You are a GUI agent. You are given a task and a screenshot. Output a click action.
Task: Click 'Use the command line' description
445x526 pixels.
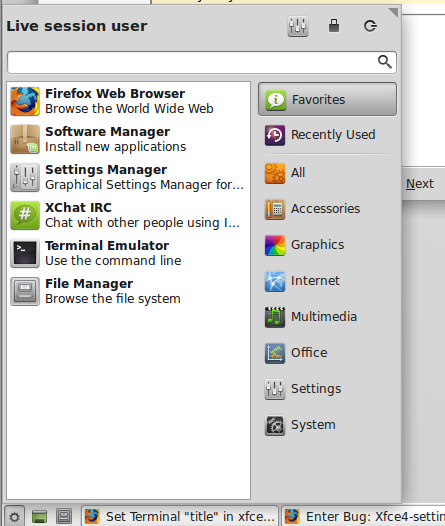[113, 261]
